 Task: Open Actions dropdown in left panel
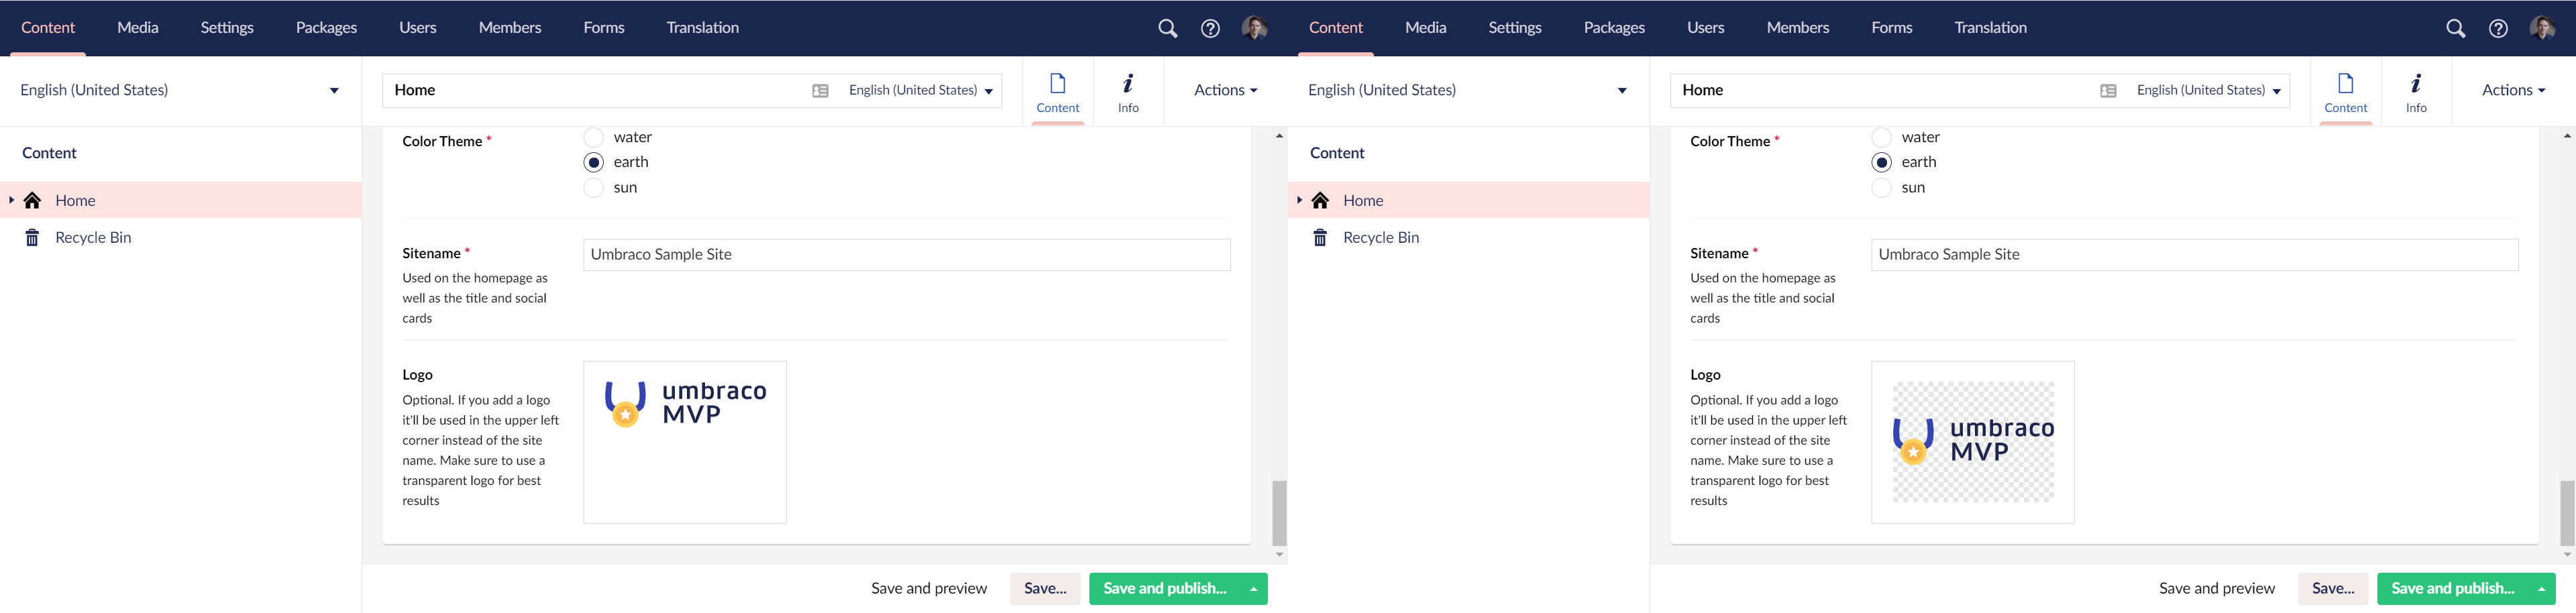click(x=1225, y=90)
